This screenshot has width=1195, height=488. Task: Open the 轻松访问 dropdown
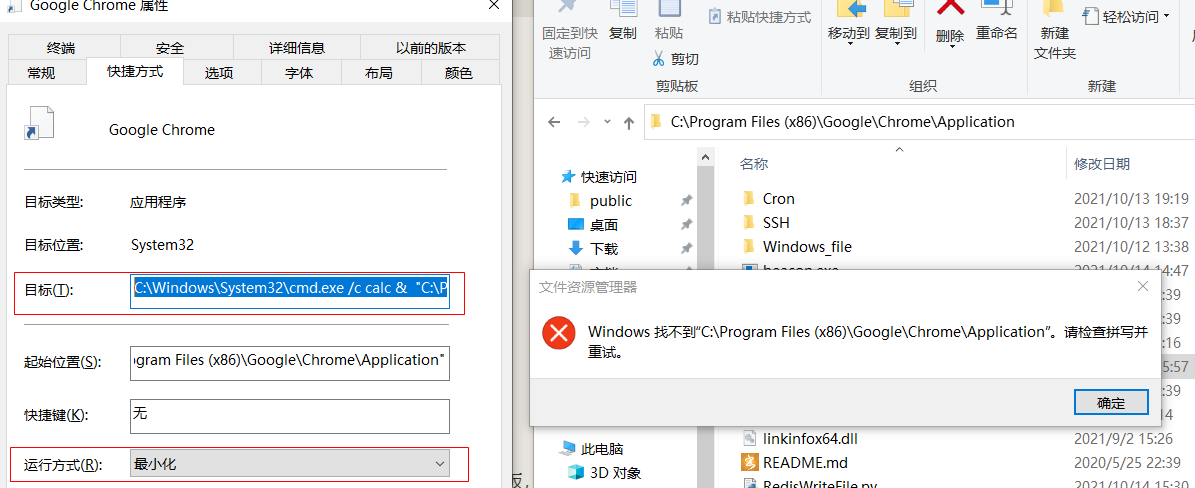pyautogui.click(x=1126, y=17)
